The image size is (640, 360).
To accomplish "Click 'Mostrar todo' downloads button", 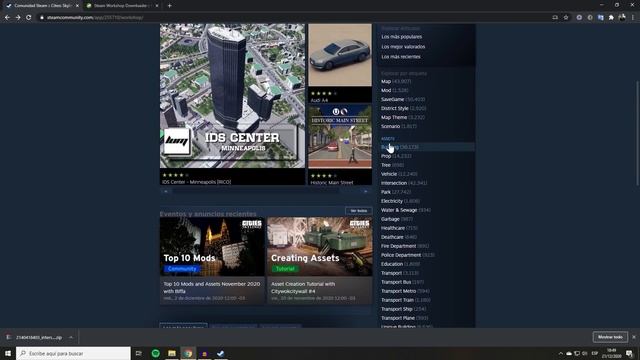I will (x=610, y=337).
